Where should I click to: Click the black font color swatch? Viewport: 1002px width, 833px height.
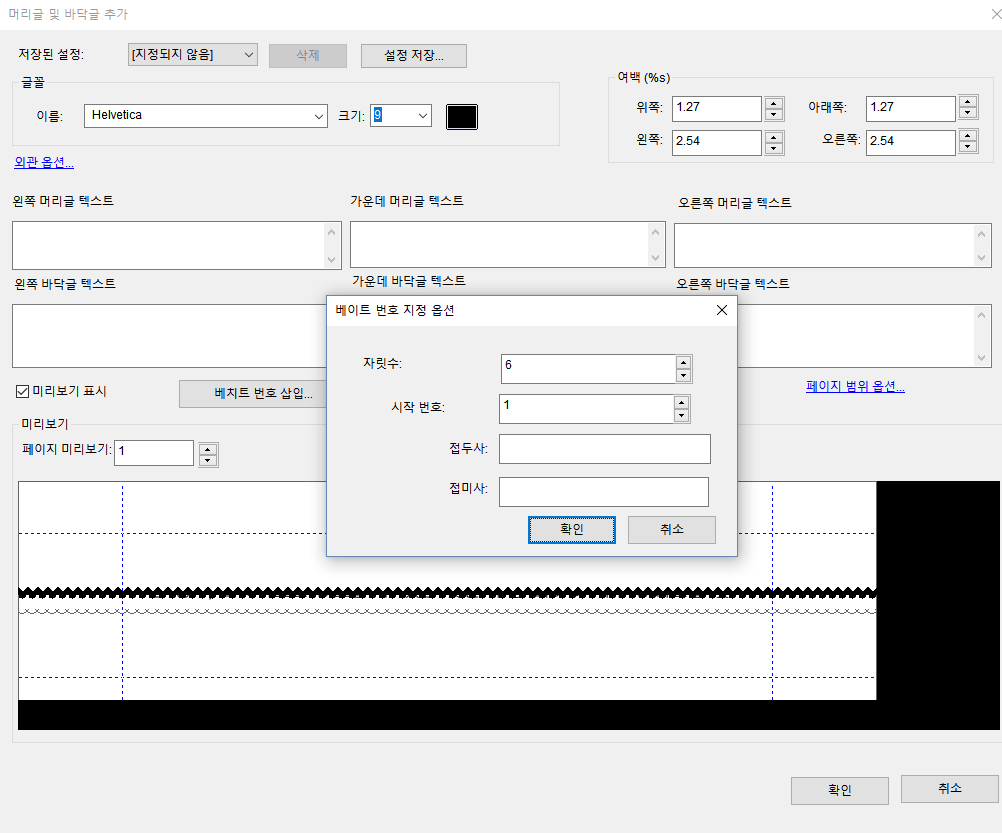coord(461,116)
